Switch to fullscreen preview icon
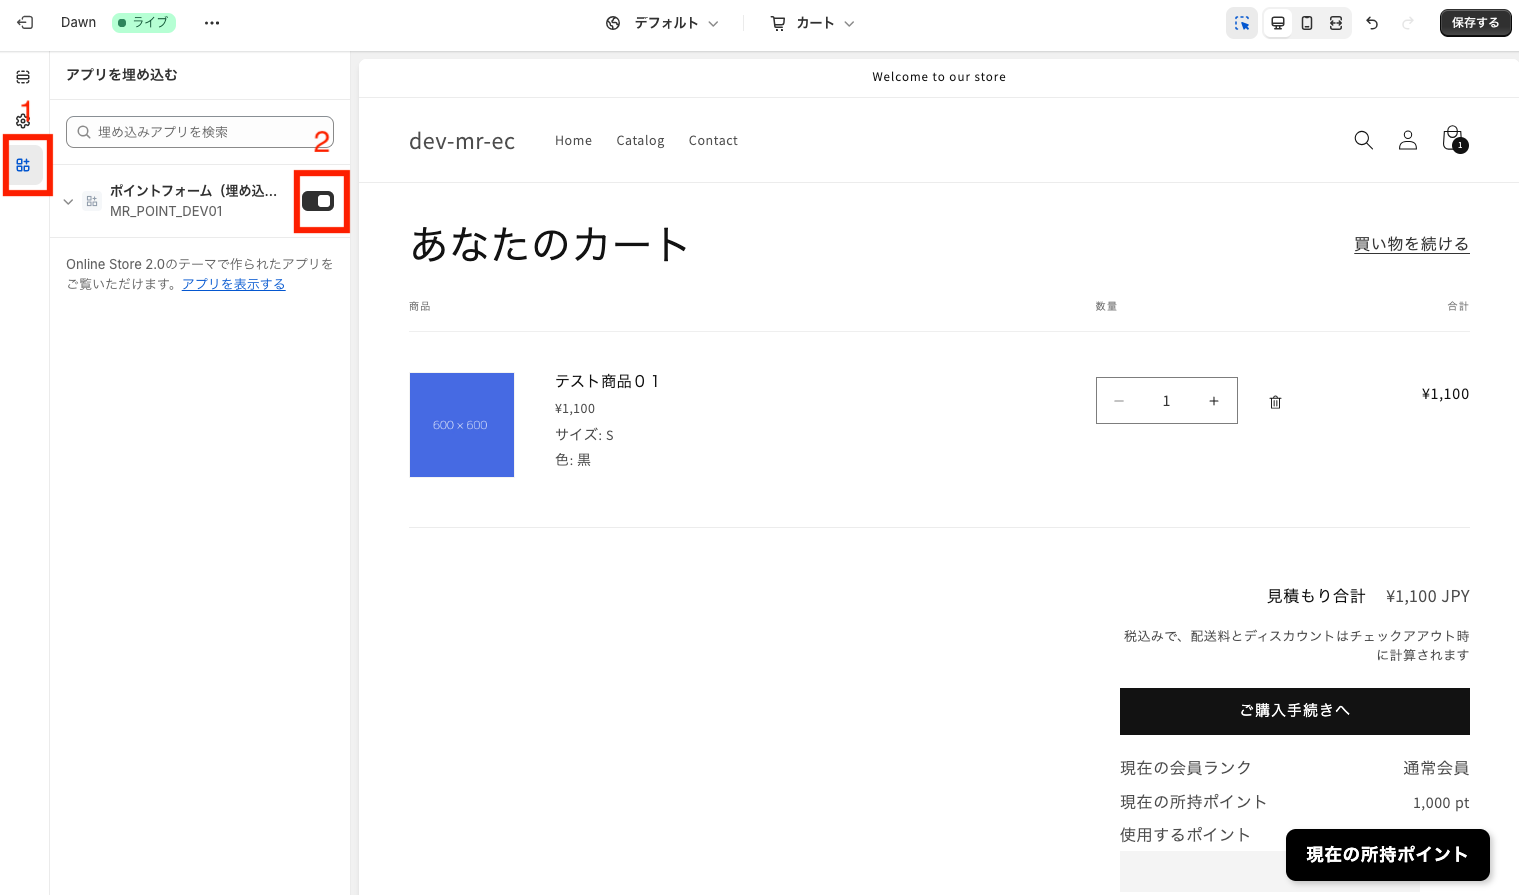The width and height of the screenshot is (1519, 895). pos(1336,23)
